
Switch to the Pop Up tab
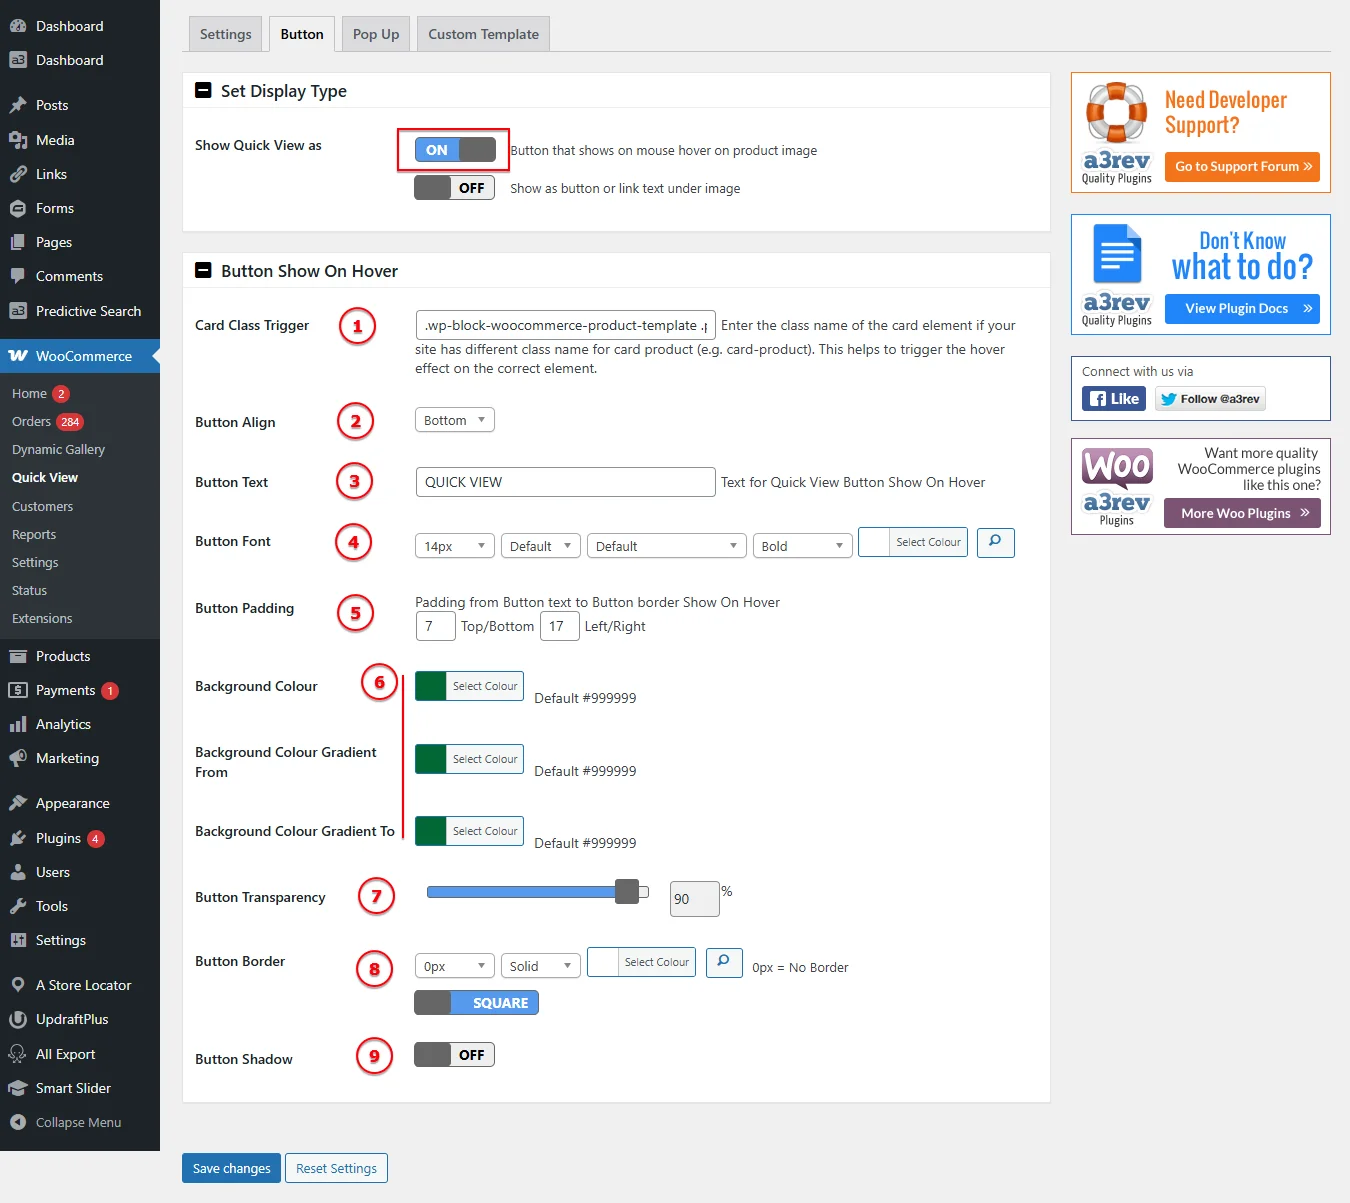pyautogui.click(x=376, y=34)
